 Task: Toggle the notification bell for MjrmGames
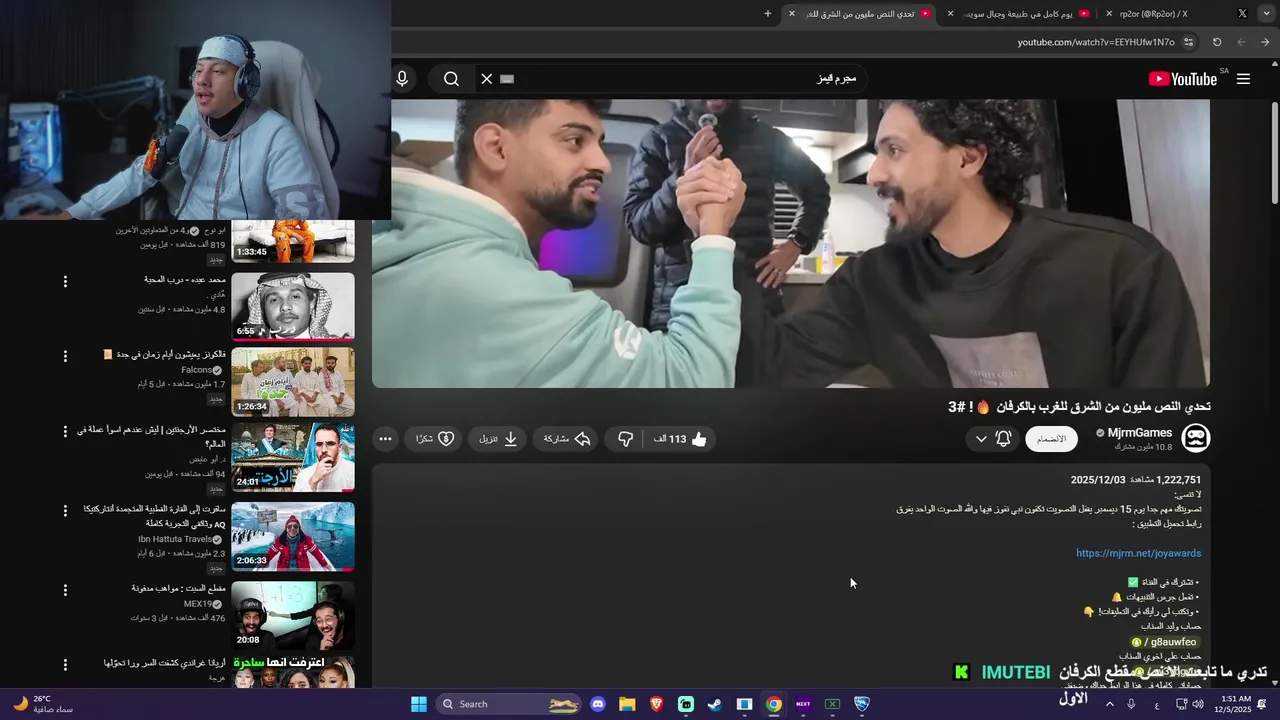pyautogui.click(x=1004, y=439)
